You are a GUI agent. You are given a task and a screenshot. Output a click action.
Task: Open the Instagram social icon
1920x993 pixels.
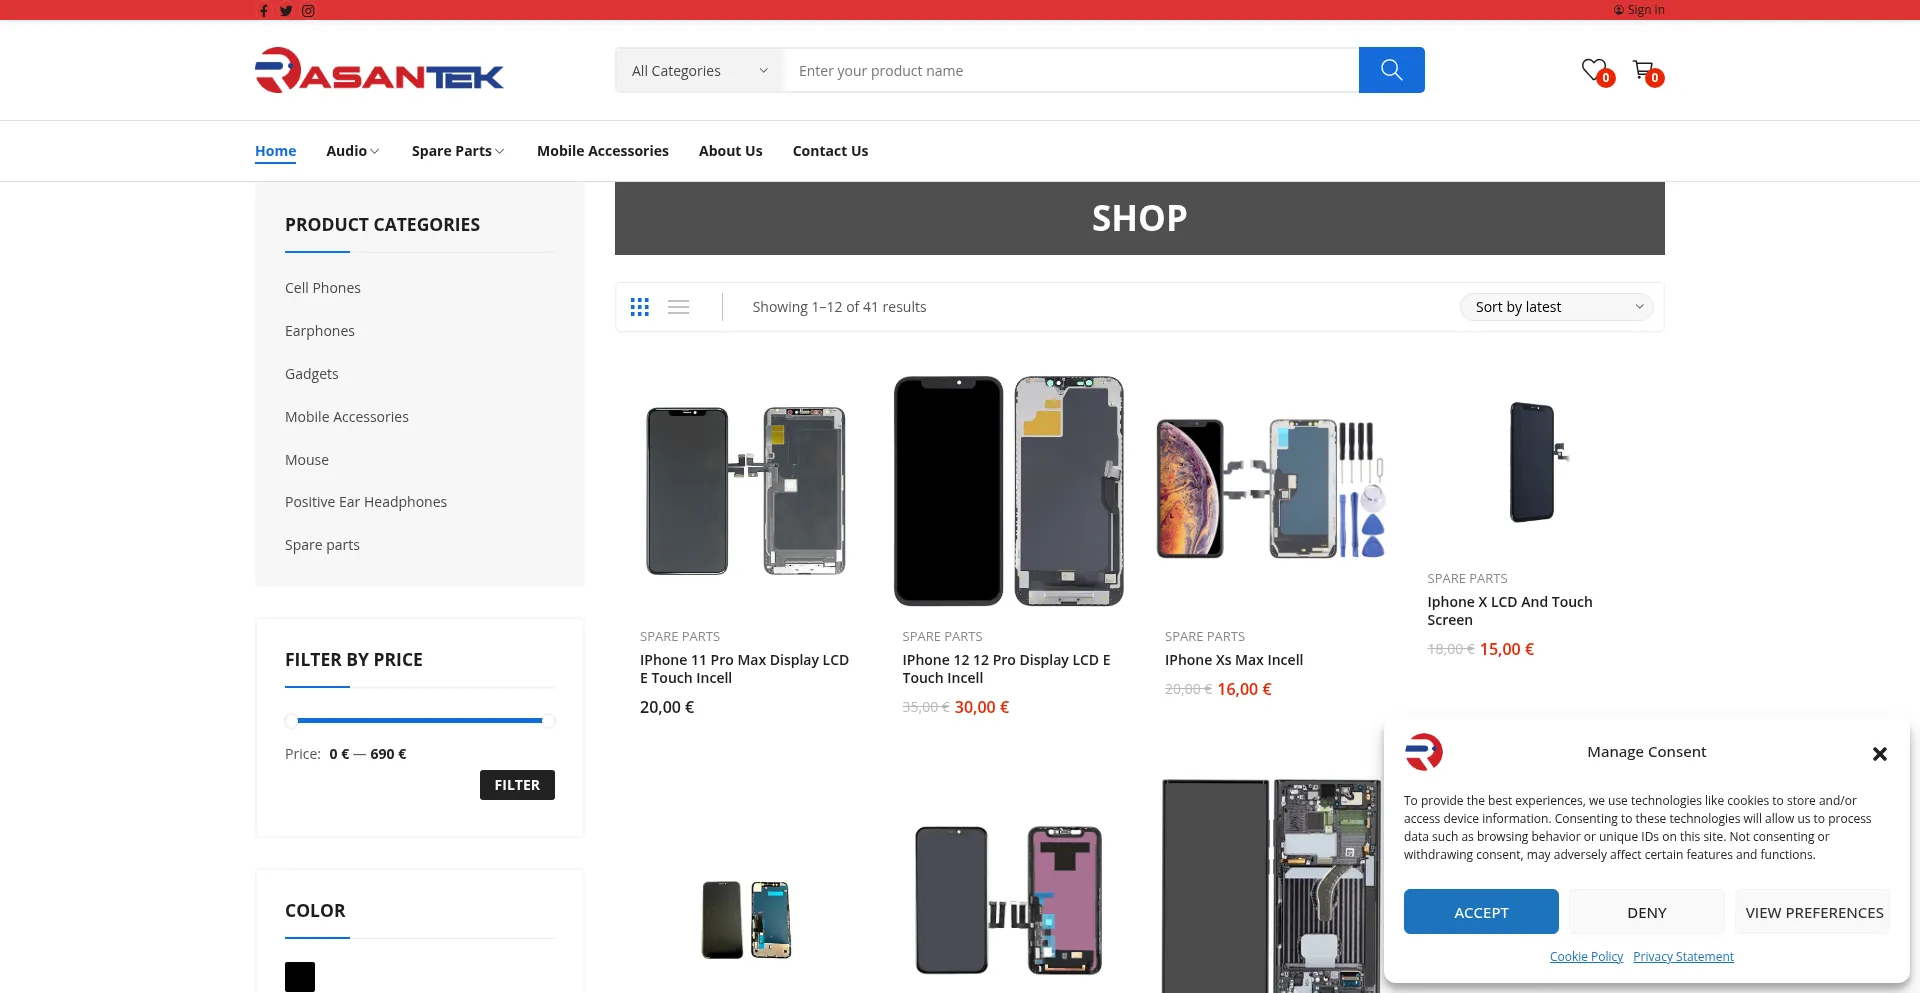[308, 11]
